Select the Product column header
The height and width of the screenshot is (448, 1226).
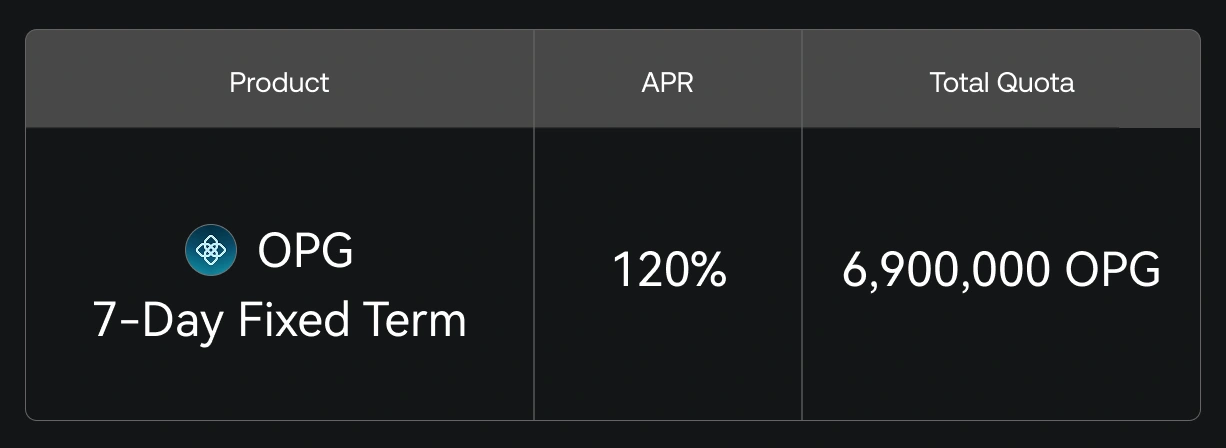[279, 82]
